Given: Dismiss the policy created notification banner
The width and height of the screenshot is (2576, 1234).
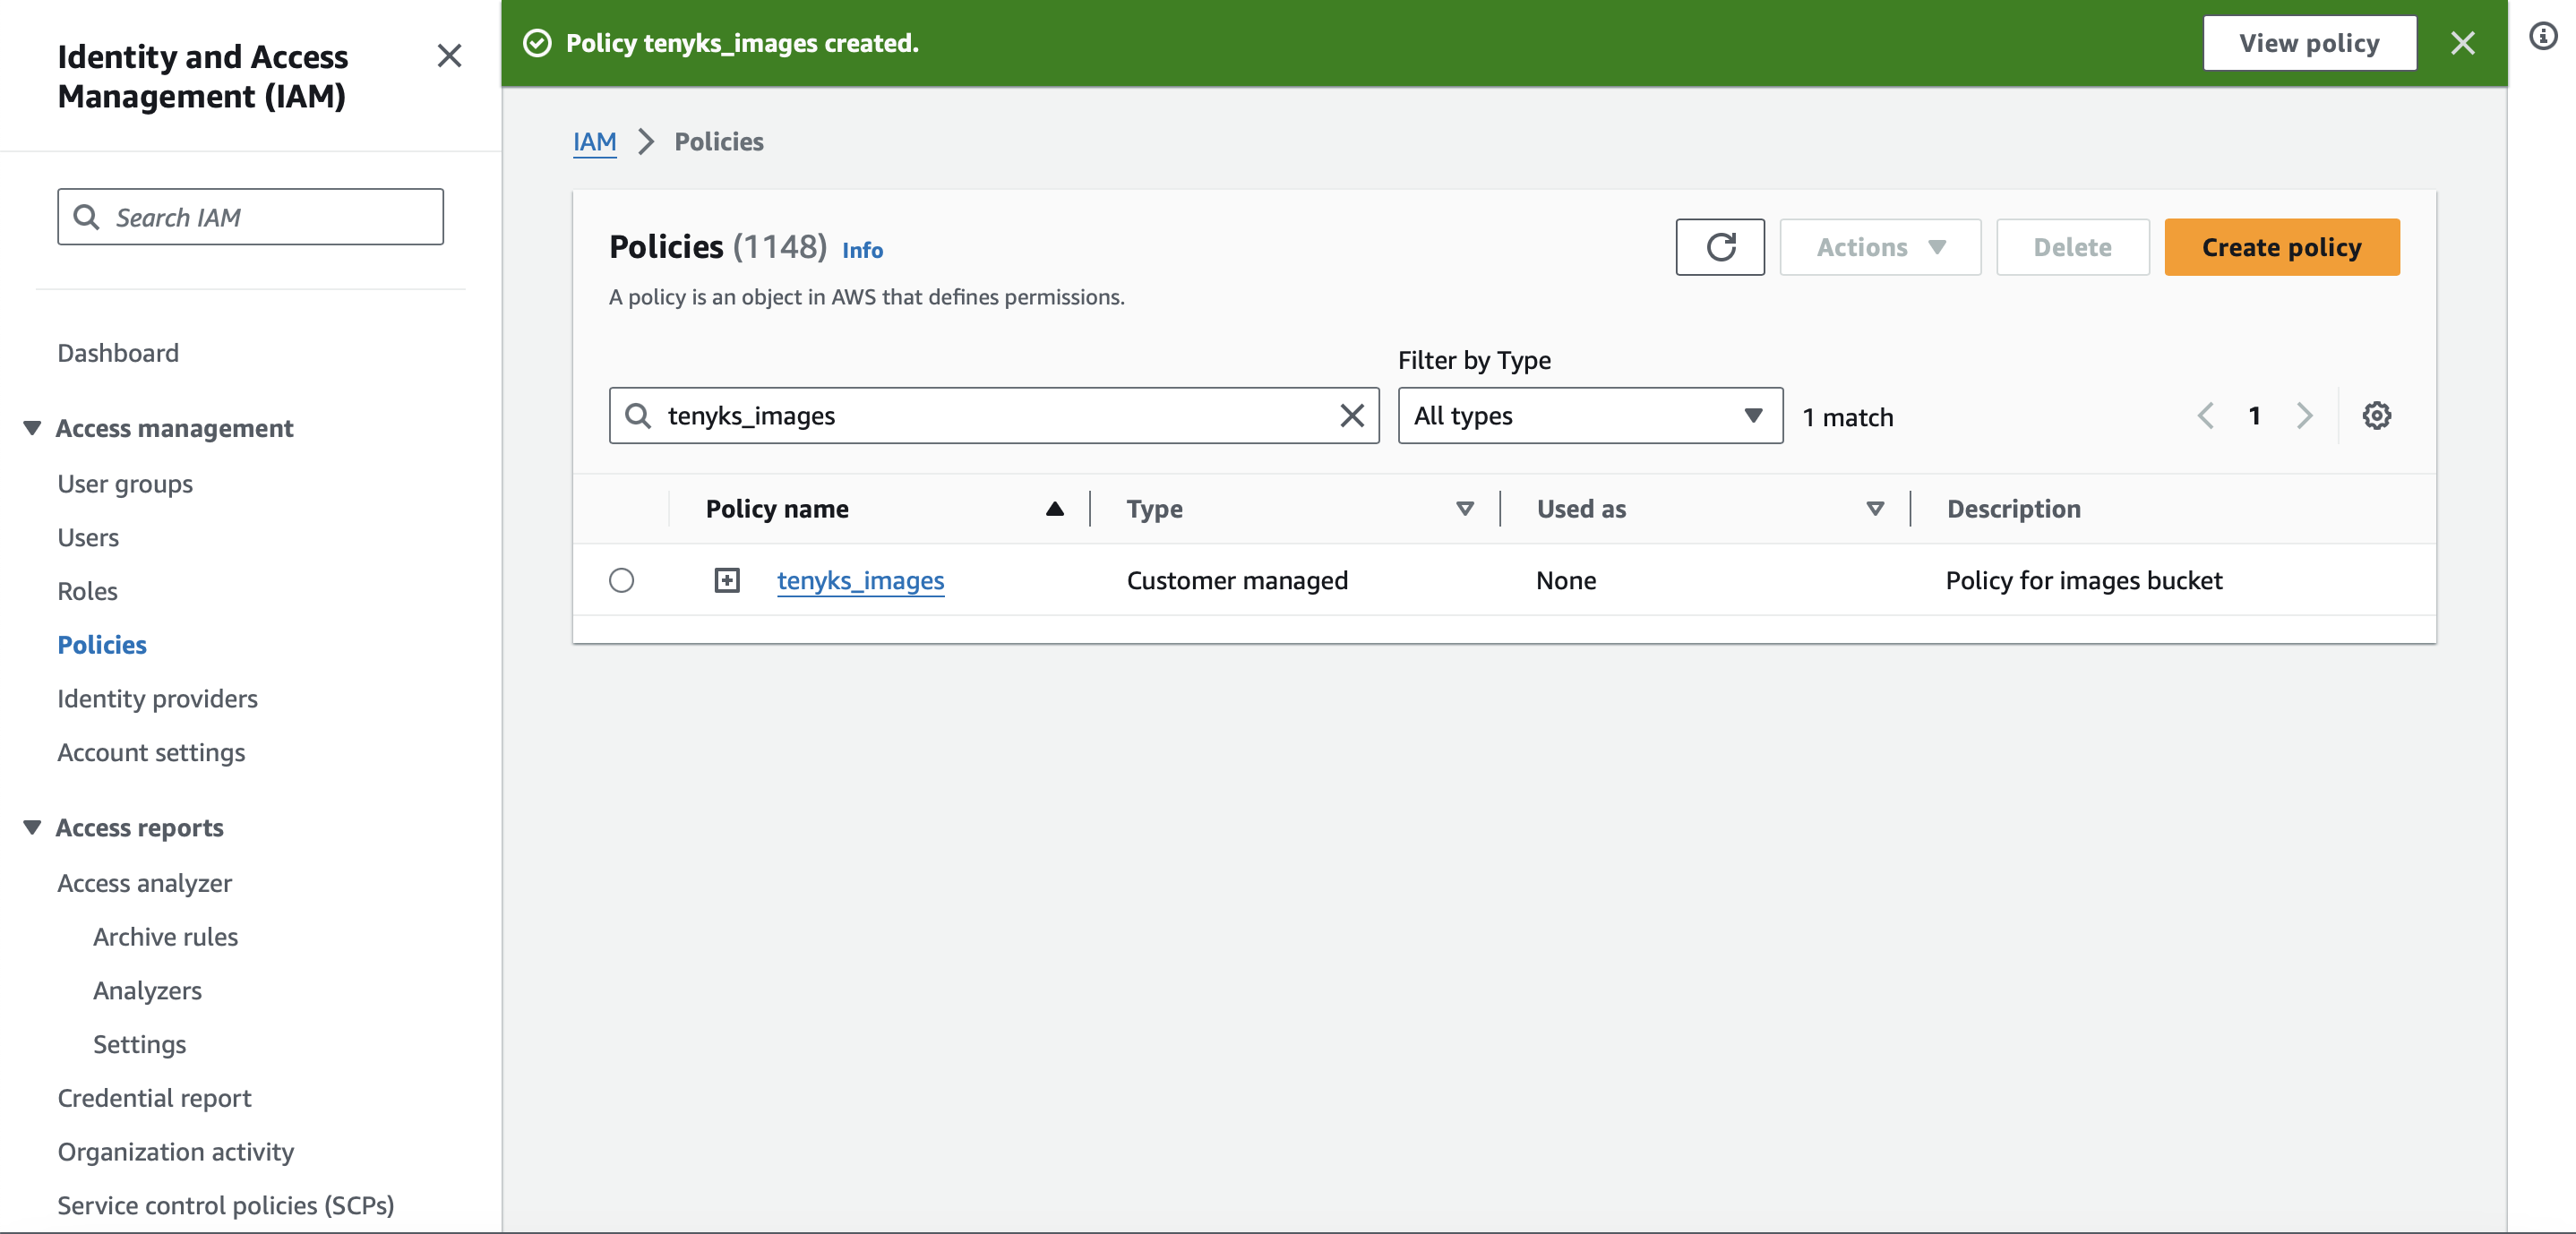Looking at the screenshot, I should 2462,43.
